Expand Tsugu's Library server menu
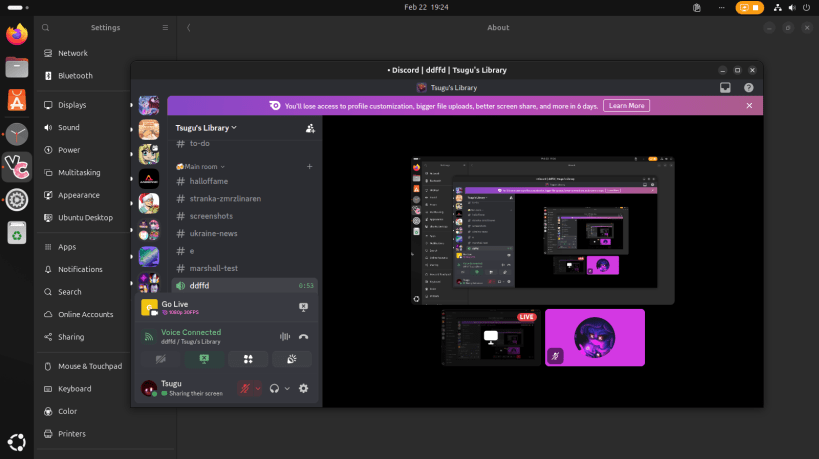Screen dimensions: 819x459 click(x=206, y=128)
